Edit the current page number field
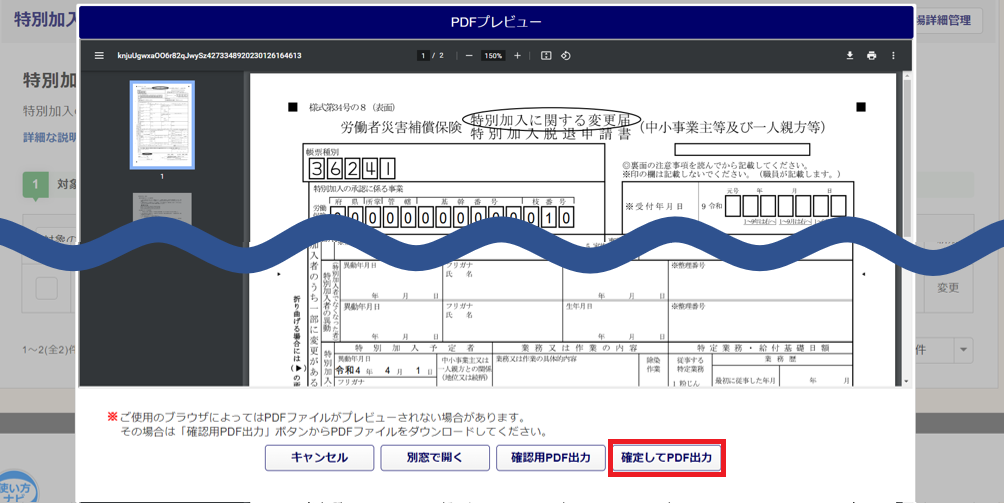 pos(423,56)
